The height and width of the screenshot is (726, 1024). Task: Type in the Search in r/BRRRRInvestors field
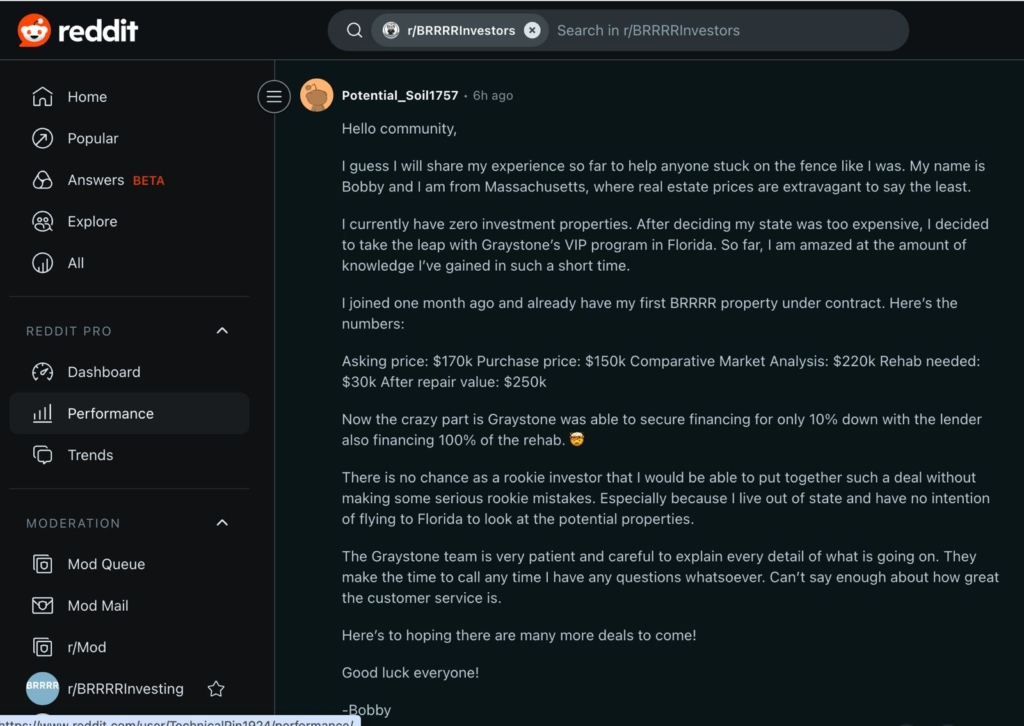tap(720, 30)
